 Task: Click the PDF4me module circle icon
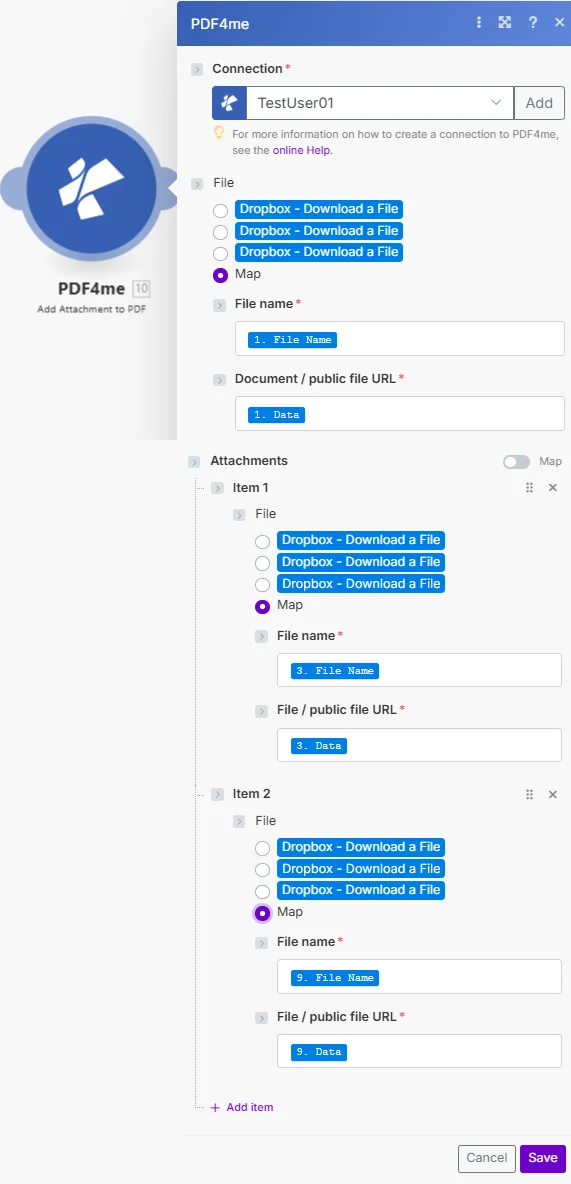tap(91, 186)
